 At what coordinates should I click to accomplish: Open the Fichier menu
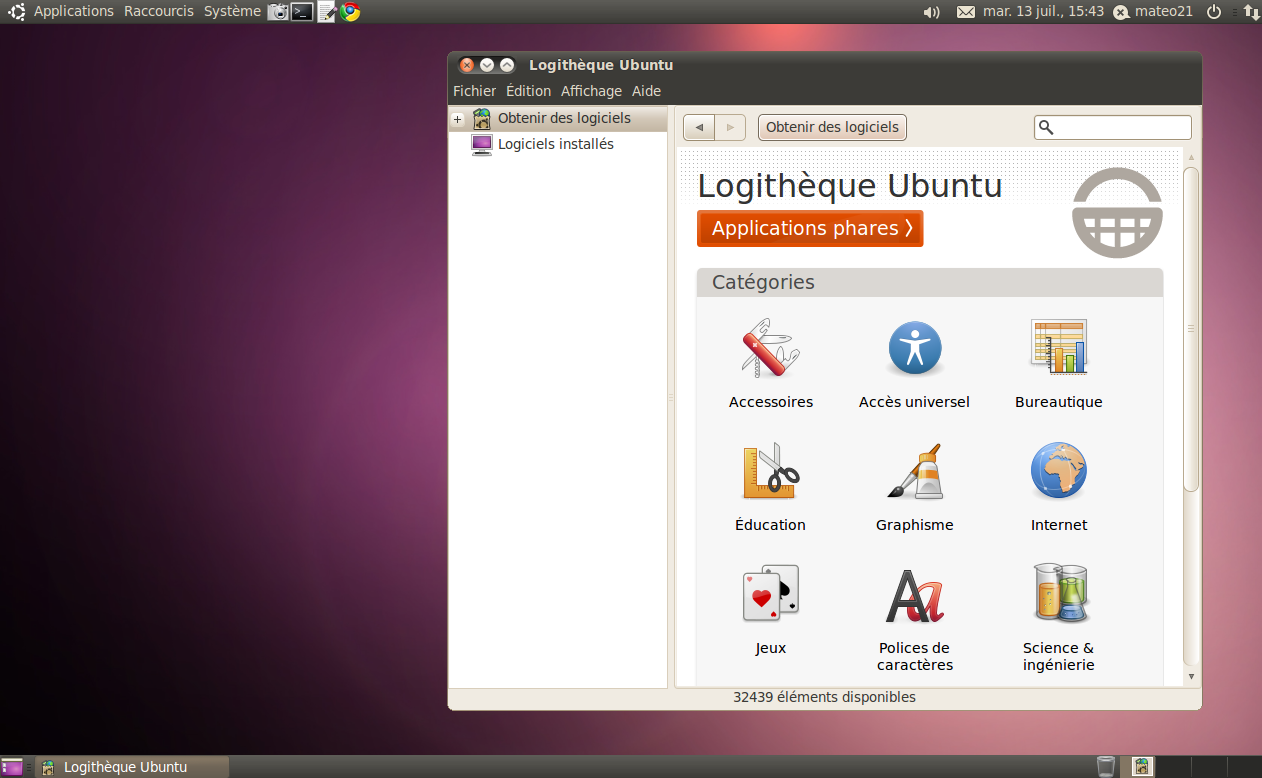tap(474, 91)
